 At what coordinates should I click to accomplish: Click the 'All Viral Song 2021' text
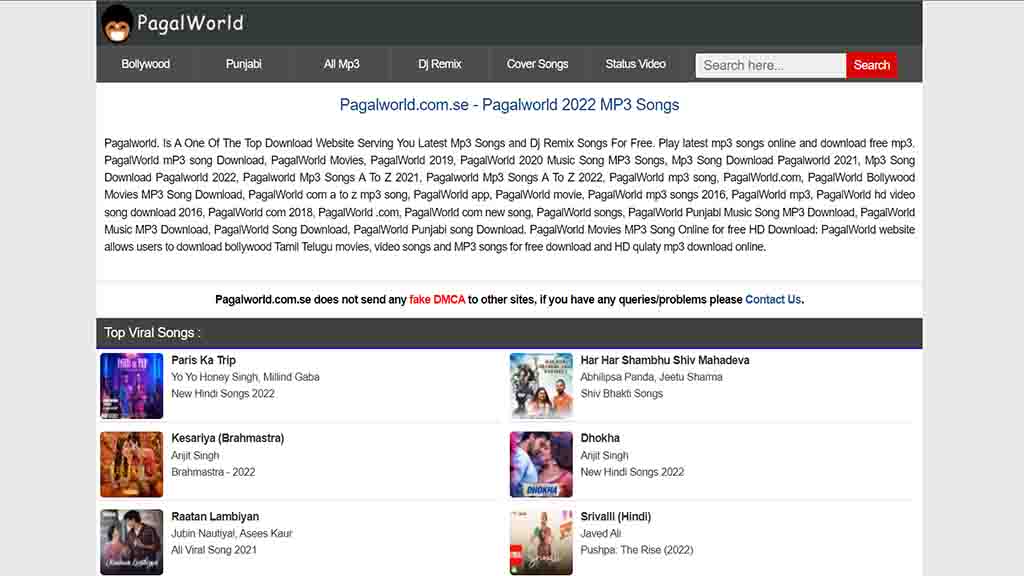[x=214, y=550]
